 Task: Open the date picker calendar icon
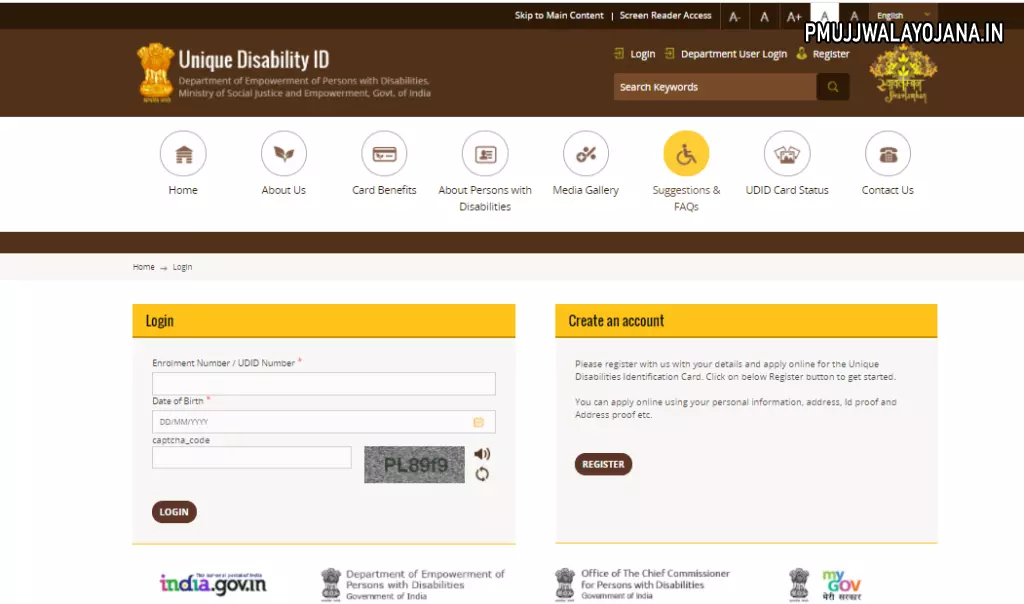pos(478,422)
